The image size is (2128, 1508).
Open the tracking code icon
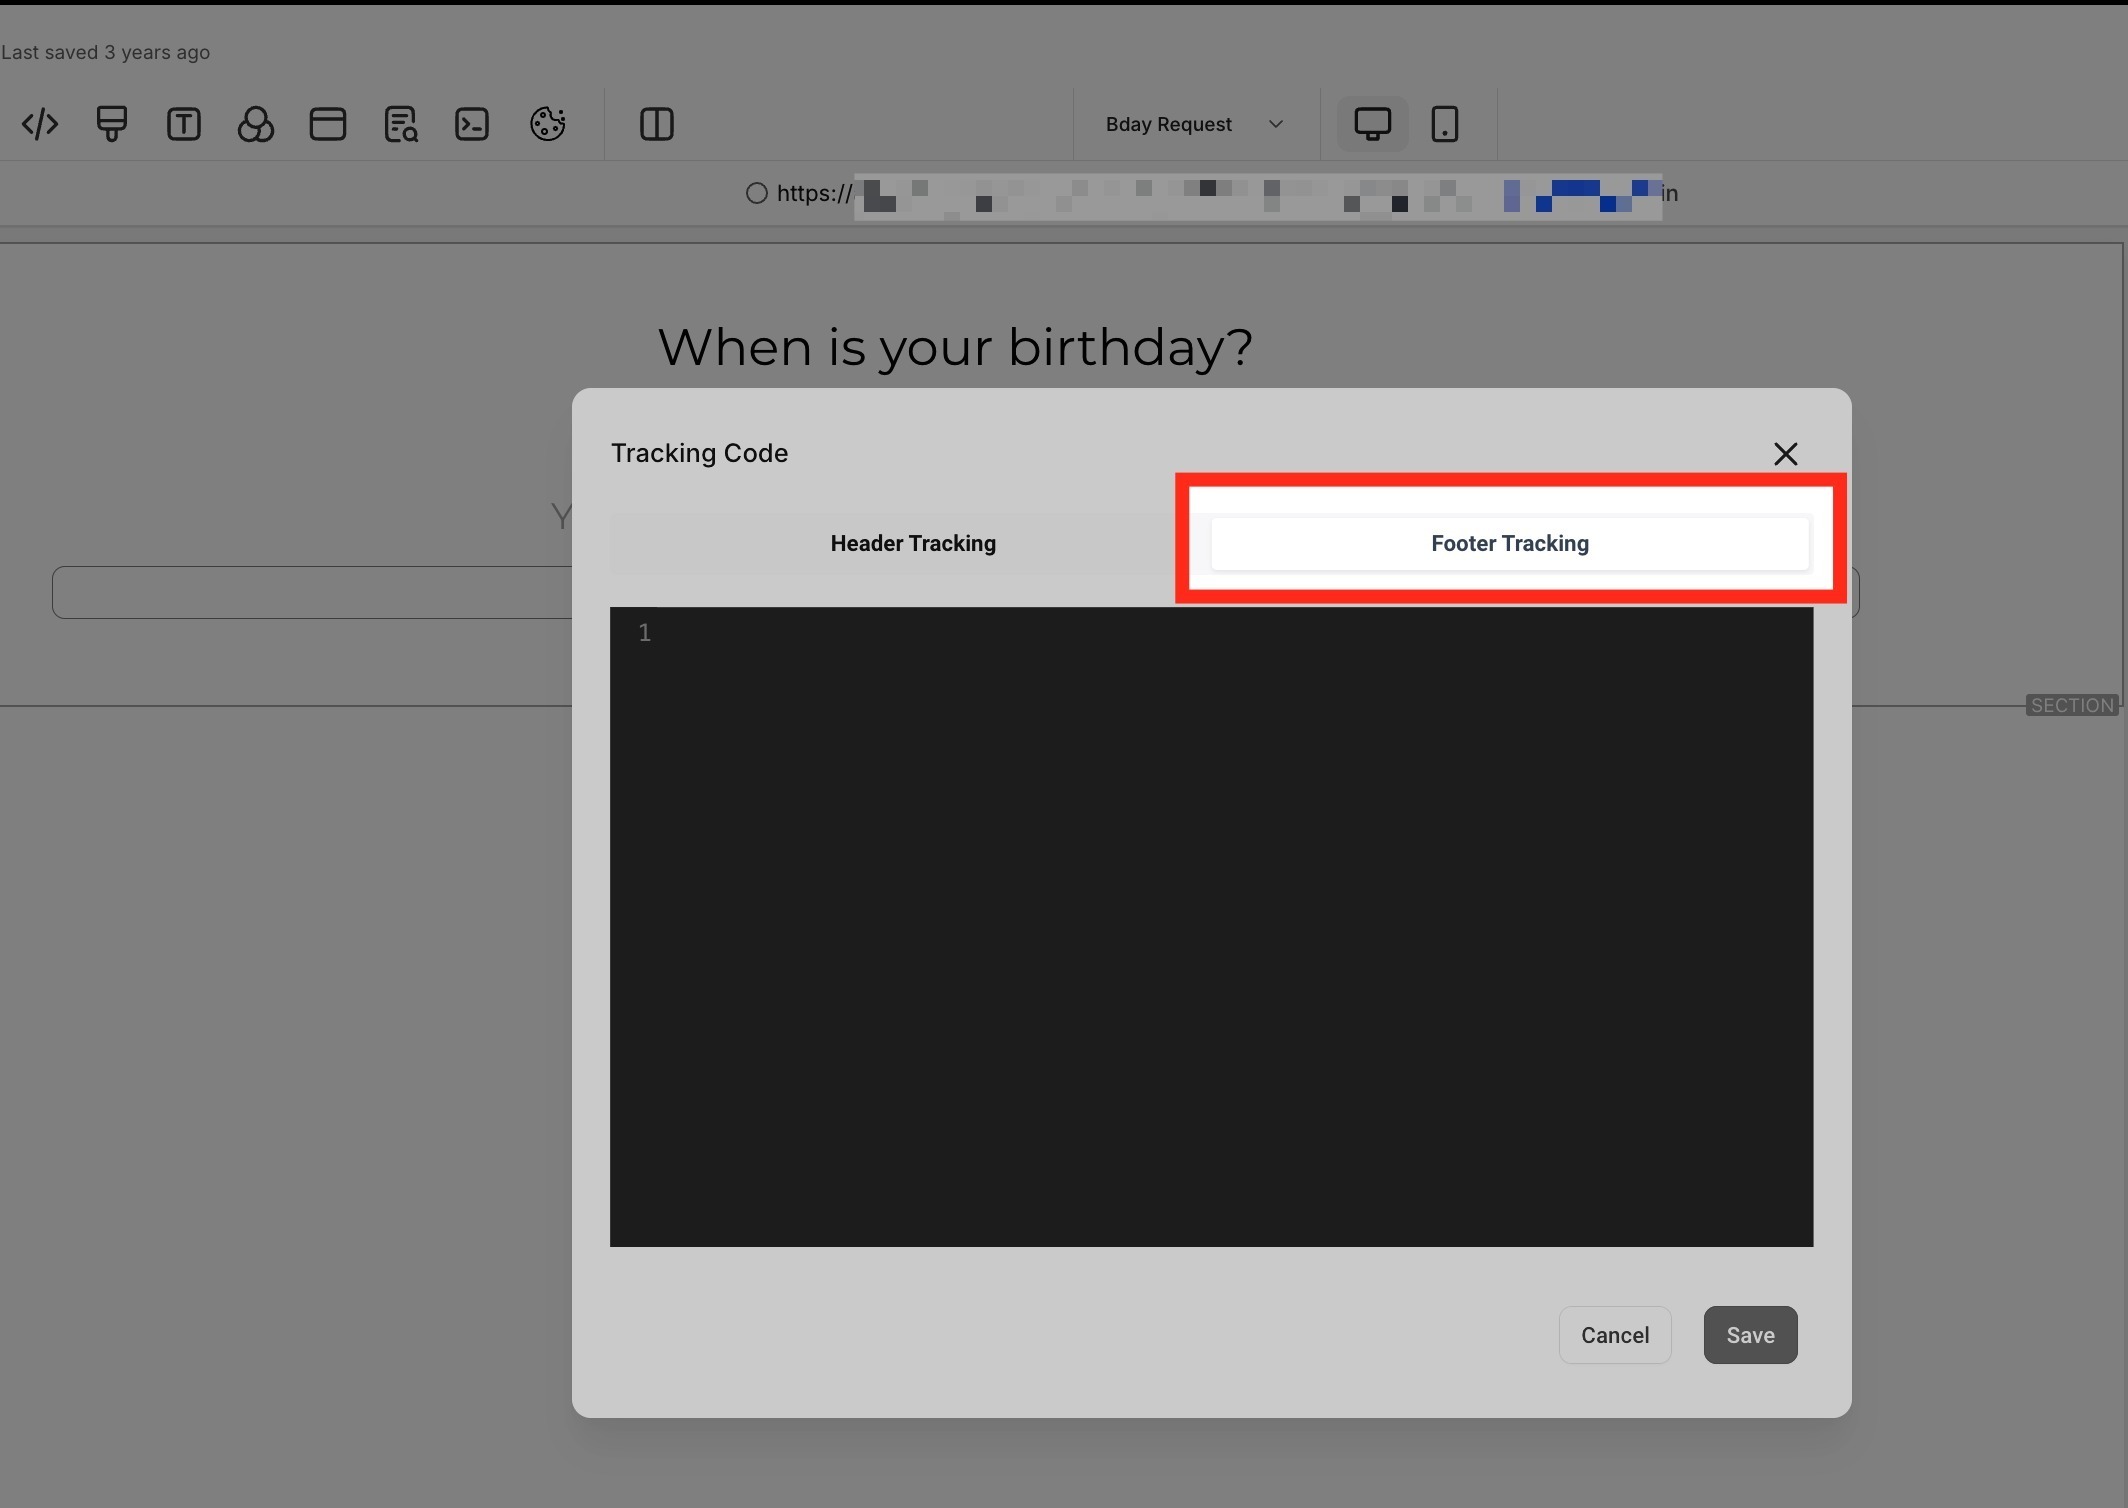tap(40, 124)
